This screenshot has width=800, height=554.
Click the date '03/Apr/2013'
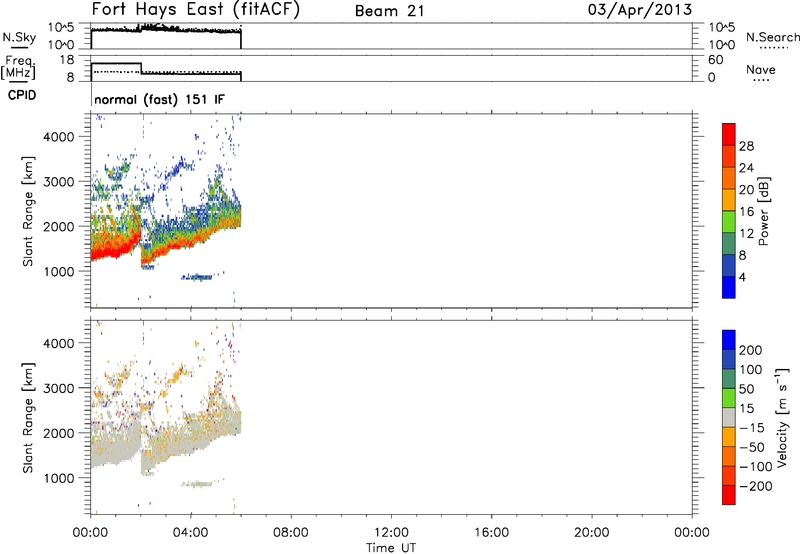pyautogui.click(x=640, y=9)
